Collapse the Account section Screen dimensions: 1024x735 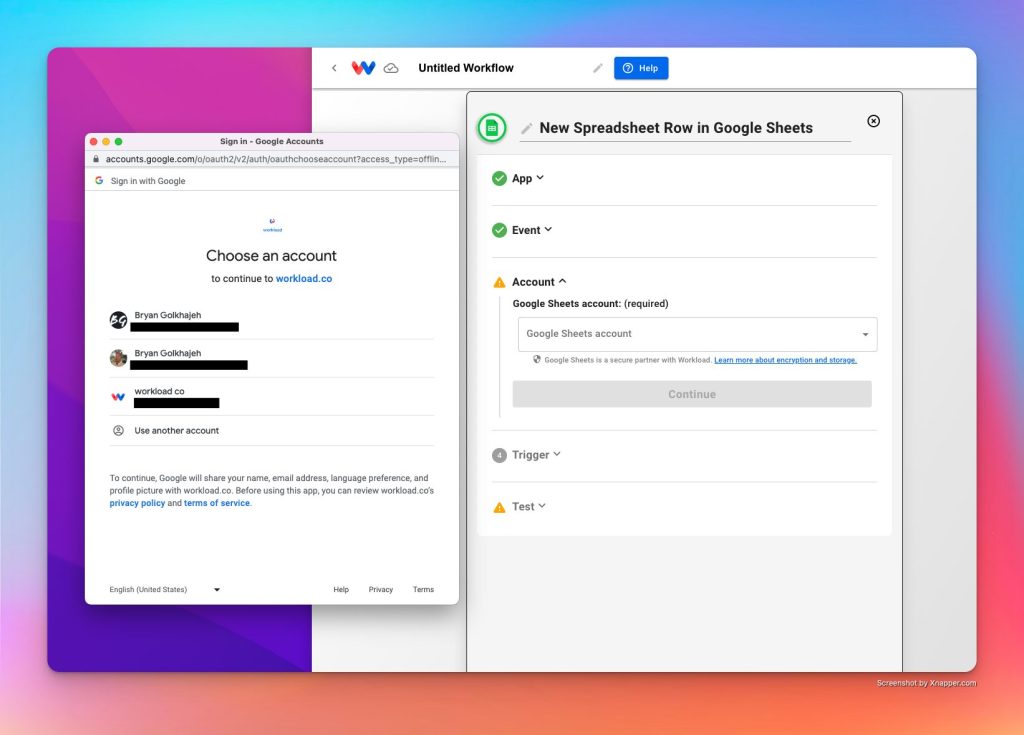click(x=539, y=282)
